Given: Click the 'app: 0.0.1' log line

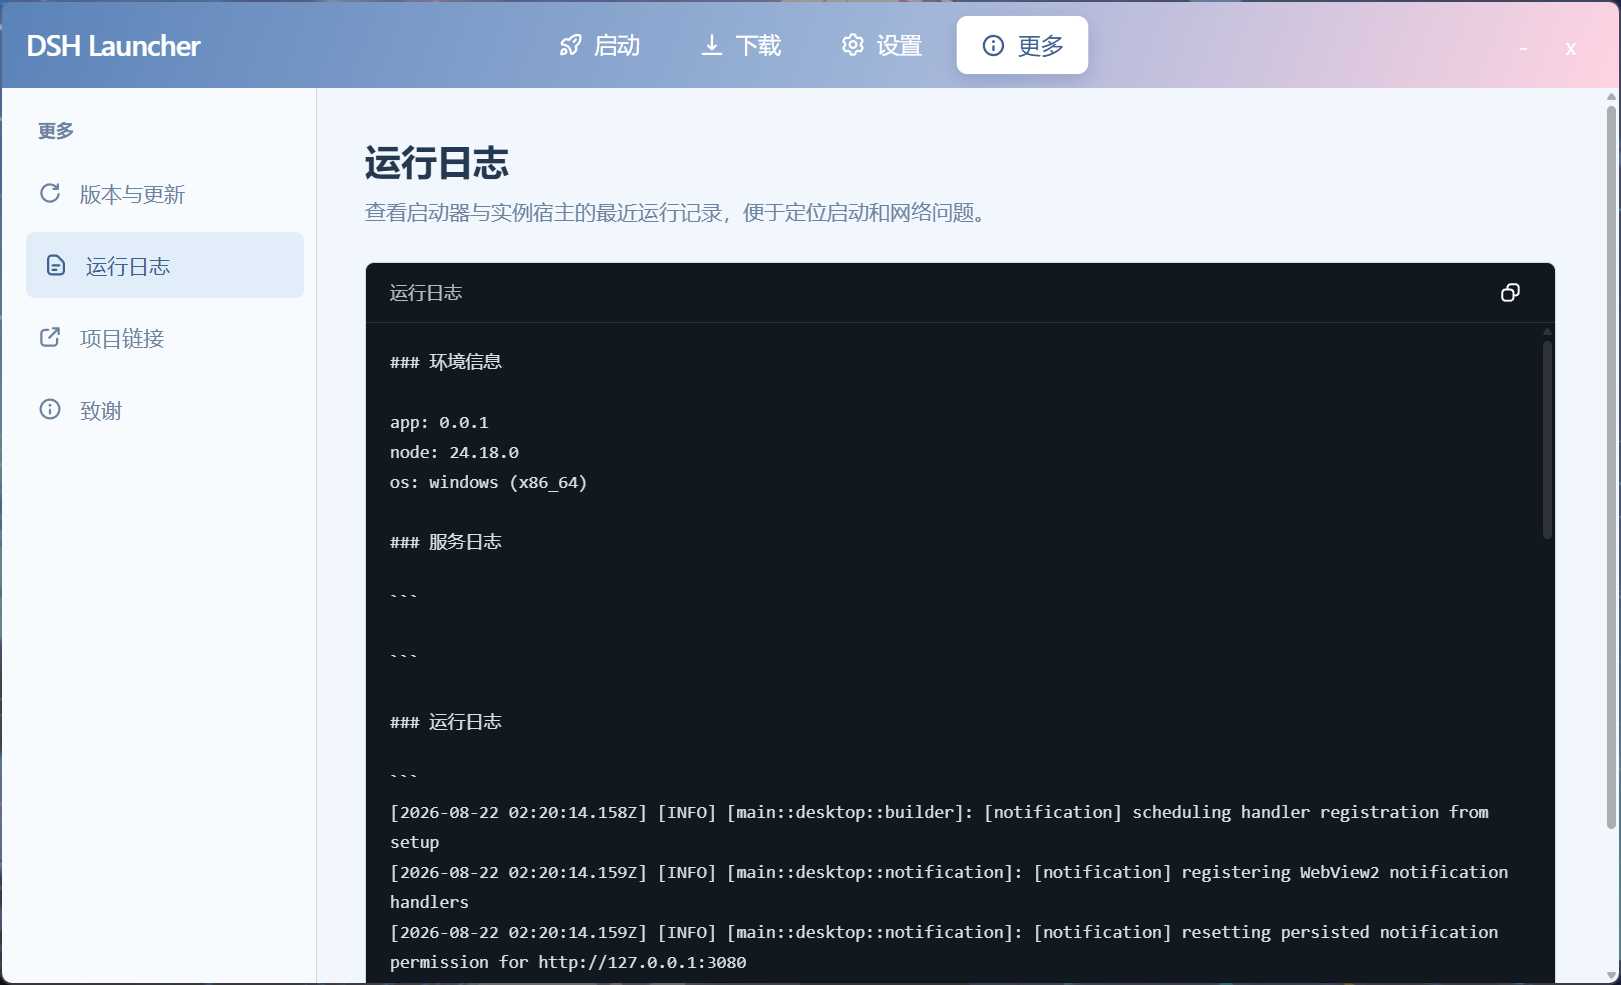Looking at the screenshot, I should [439, 422].
